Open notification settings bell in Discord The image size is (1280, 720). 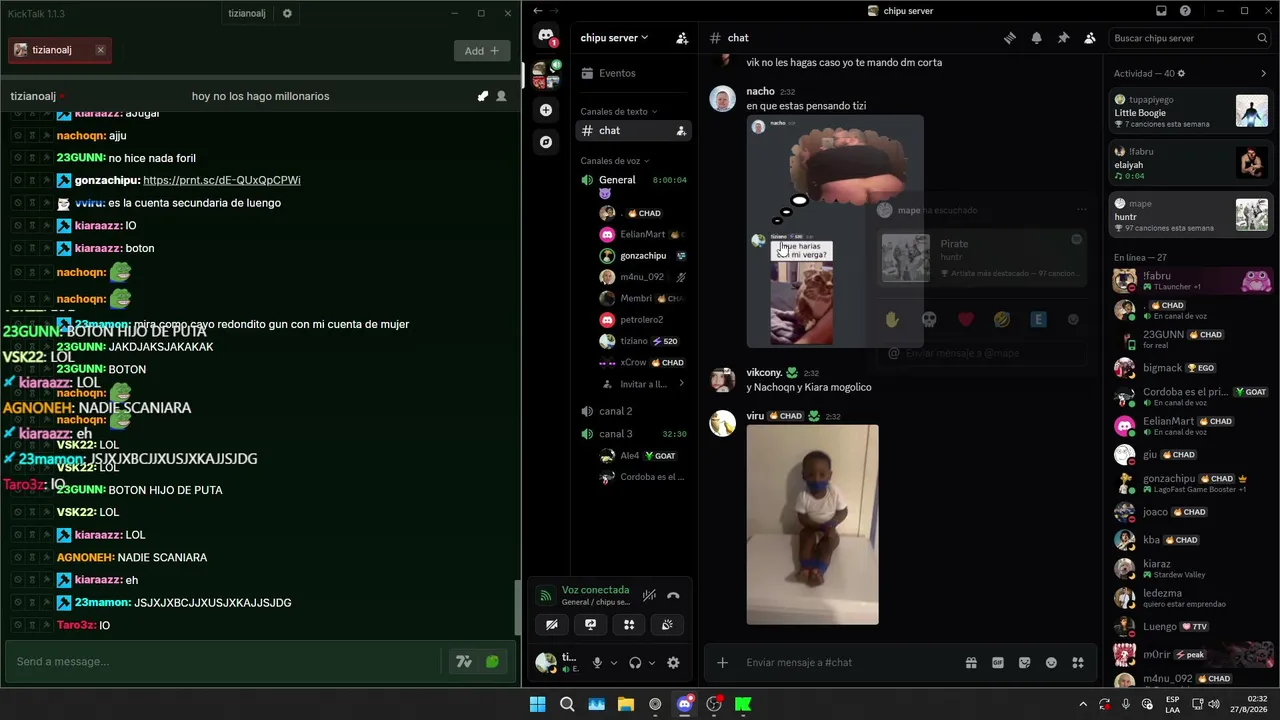click(x=1037, y=38)
